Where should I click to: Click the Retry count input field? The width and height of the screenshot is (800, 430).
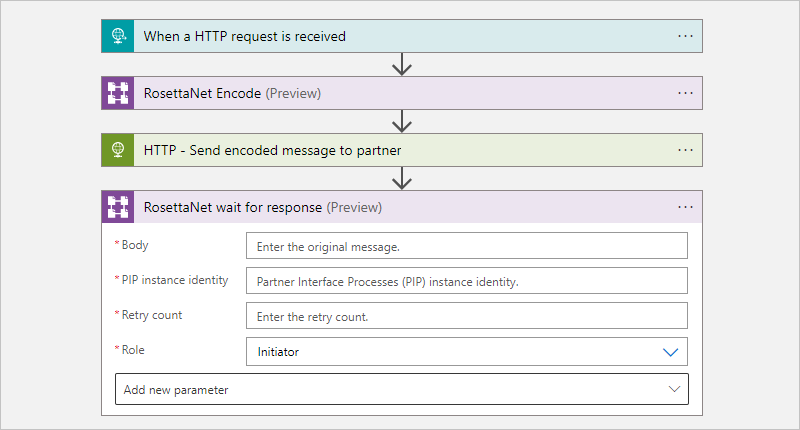tap(467, 316)
